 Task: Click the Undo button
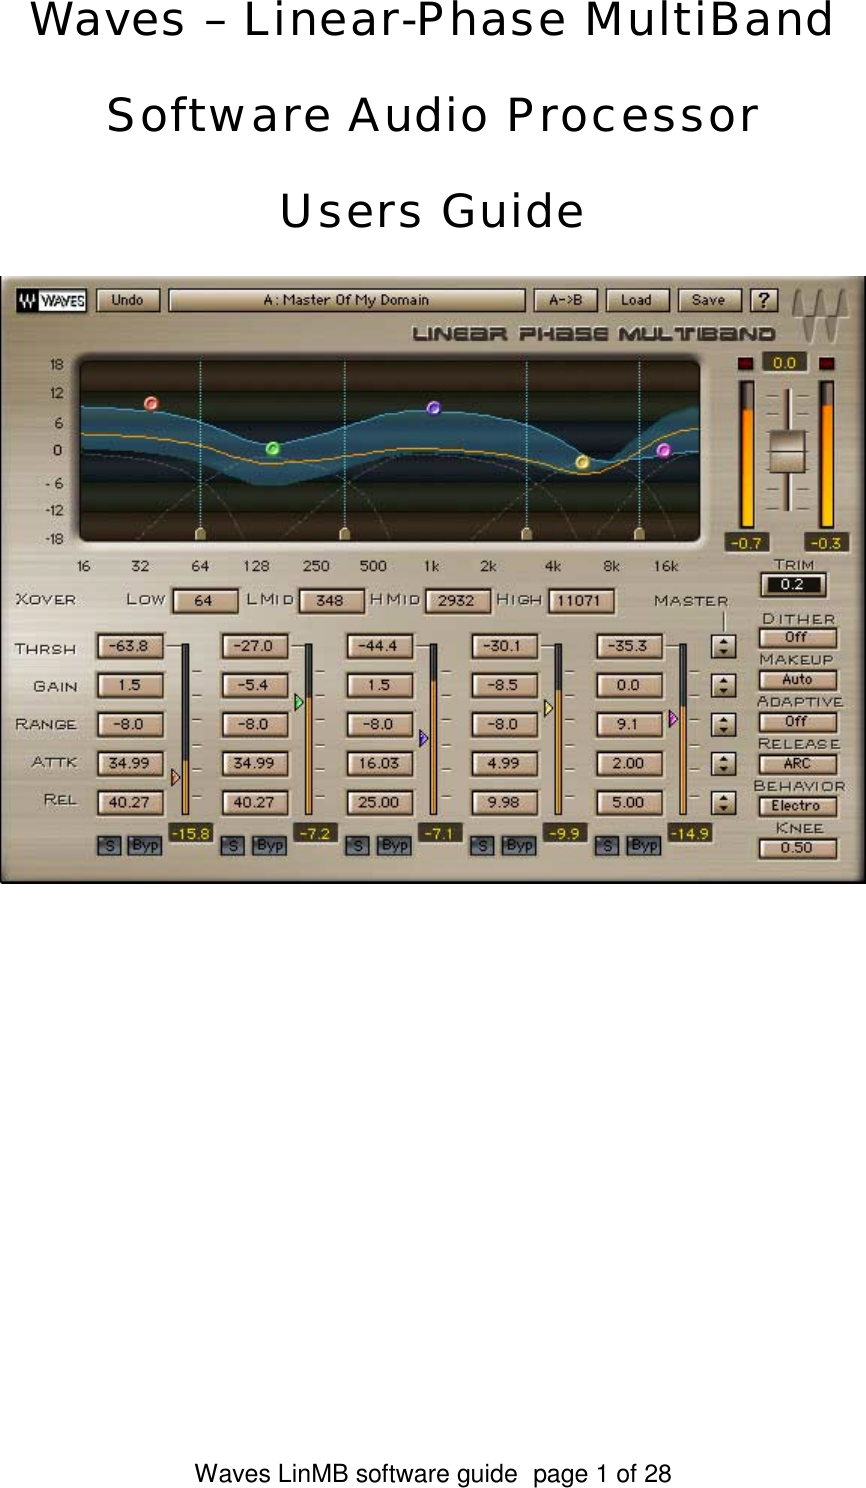[x=128, y=300]
